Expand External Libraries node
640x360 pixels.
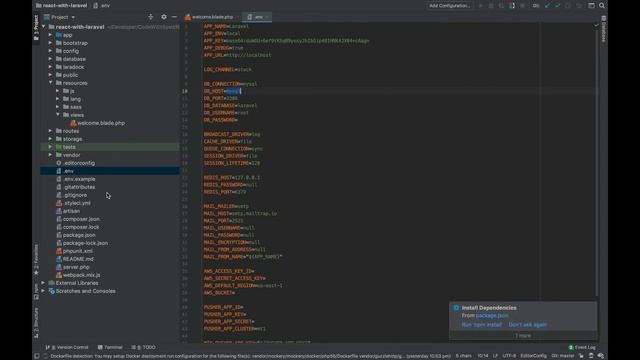[x=43, y=283]
